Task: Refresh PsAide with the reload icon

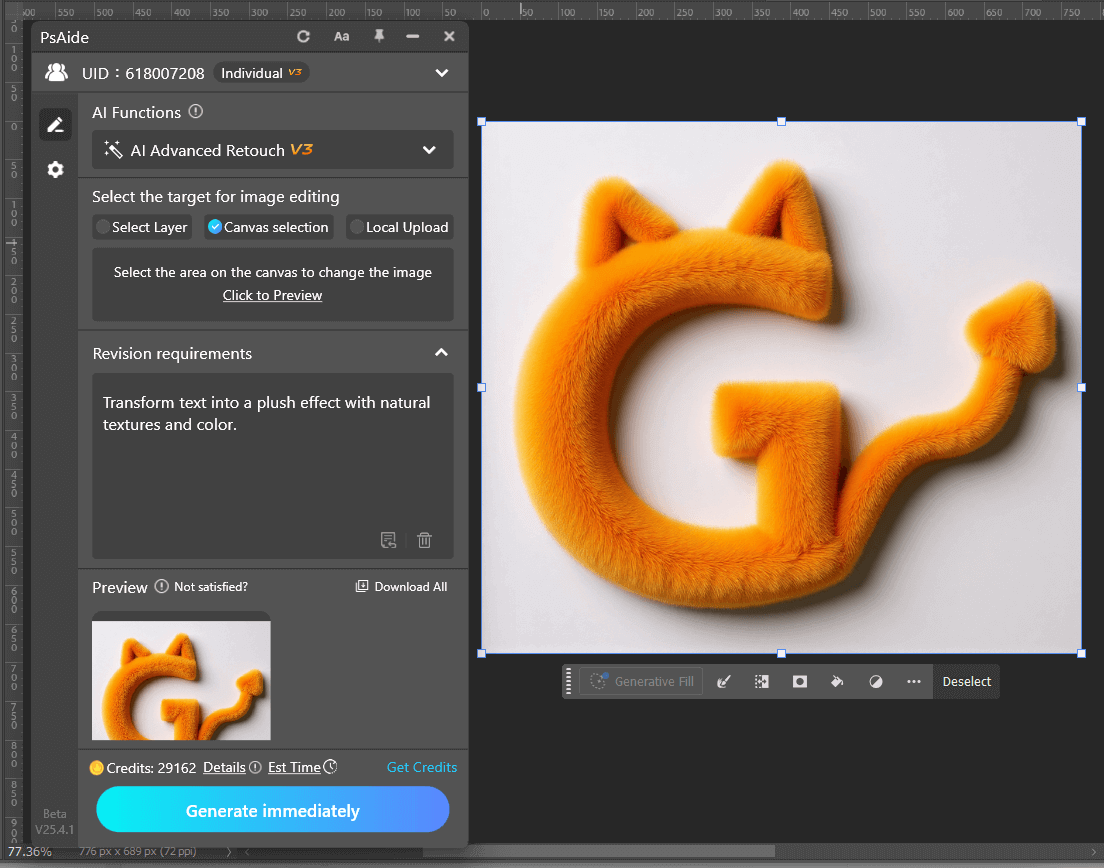Action: point(303,36)
